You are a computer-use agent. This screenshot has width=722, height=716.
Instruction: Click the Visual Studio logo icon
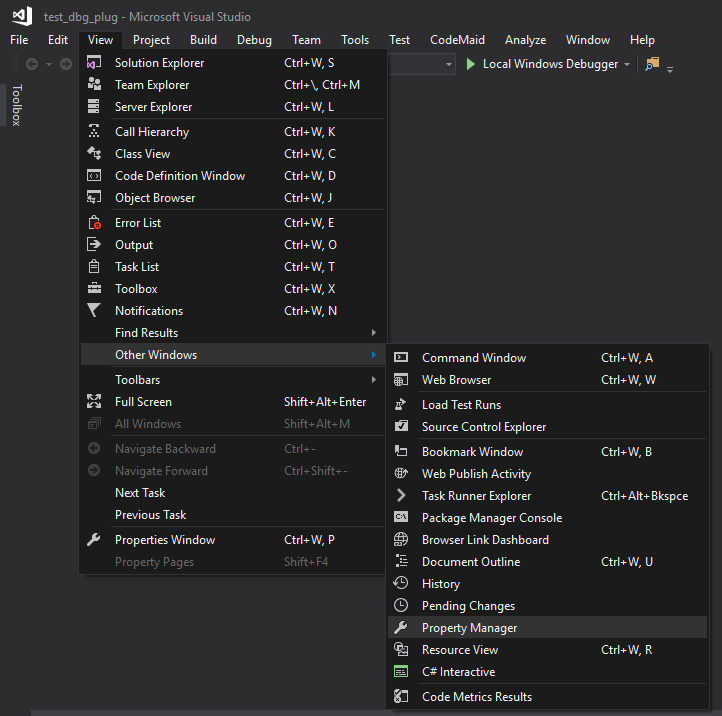pos(22,16)
